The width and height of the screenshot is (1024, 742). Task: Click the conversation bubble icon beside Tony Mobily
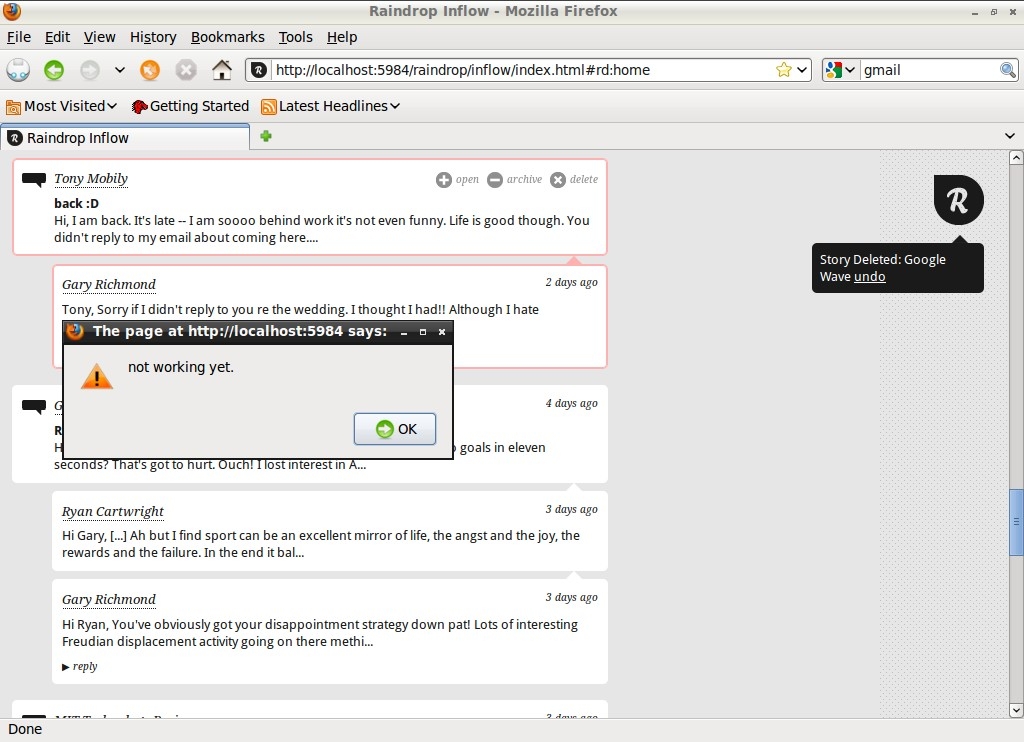(33, 179)
